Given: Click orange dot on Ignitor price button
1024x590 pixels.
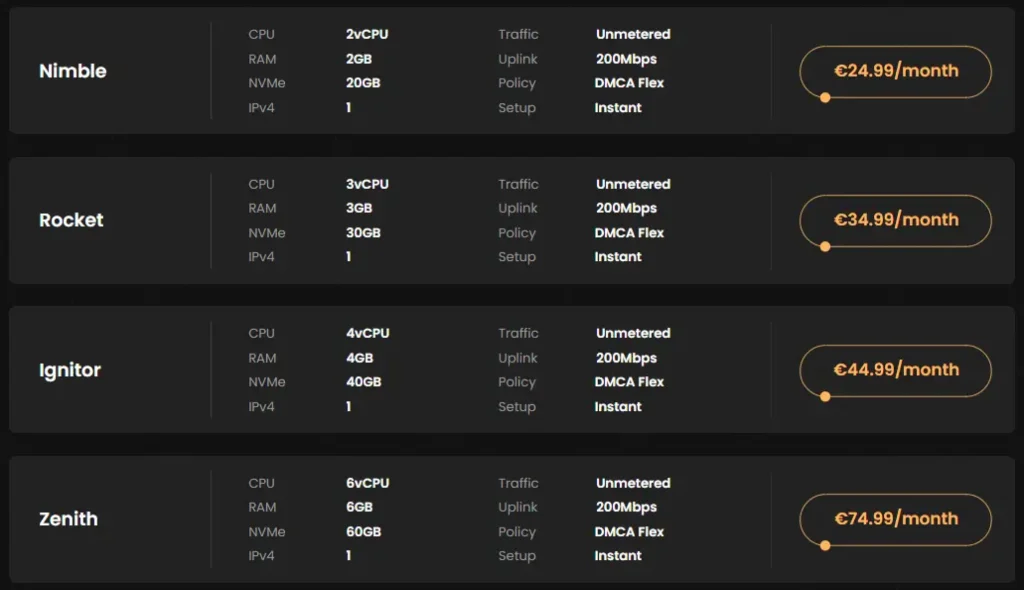Looking at the screenshot, I should pos(825,396).
